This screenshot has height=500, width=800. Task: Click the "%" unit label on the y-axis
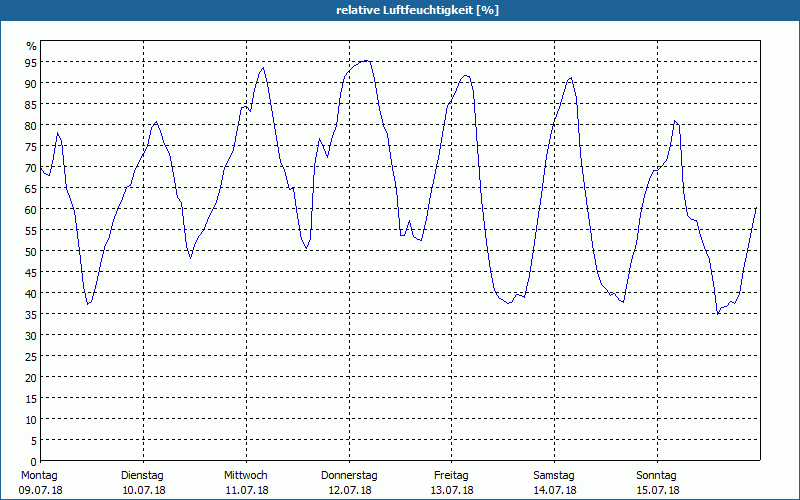(32, 46)
